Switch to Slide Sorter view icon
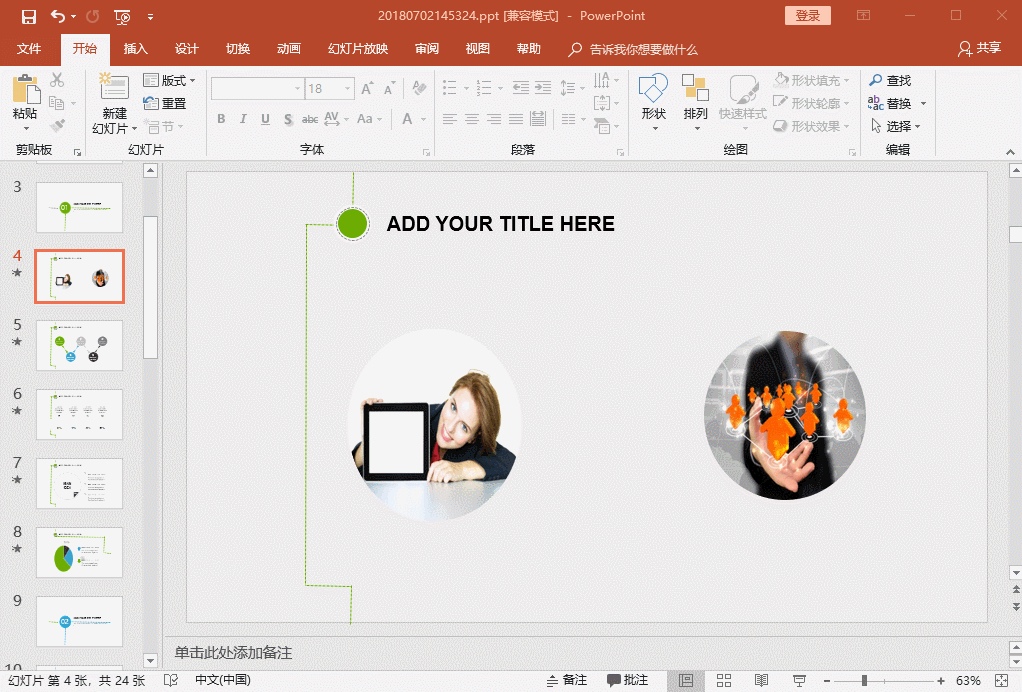1022x692 pixels. [x=725, y=680]
